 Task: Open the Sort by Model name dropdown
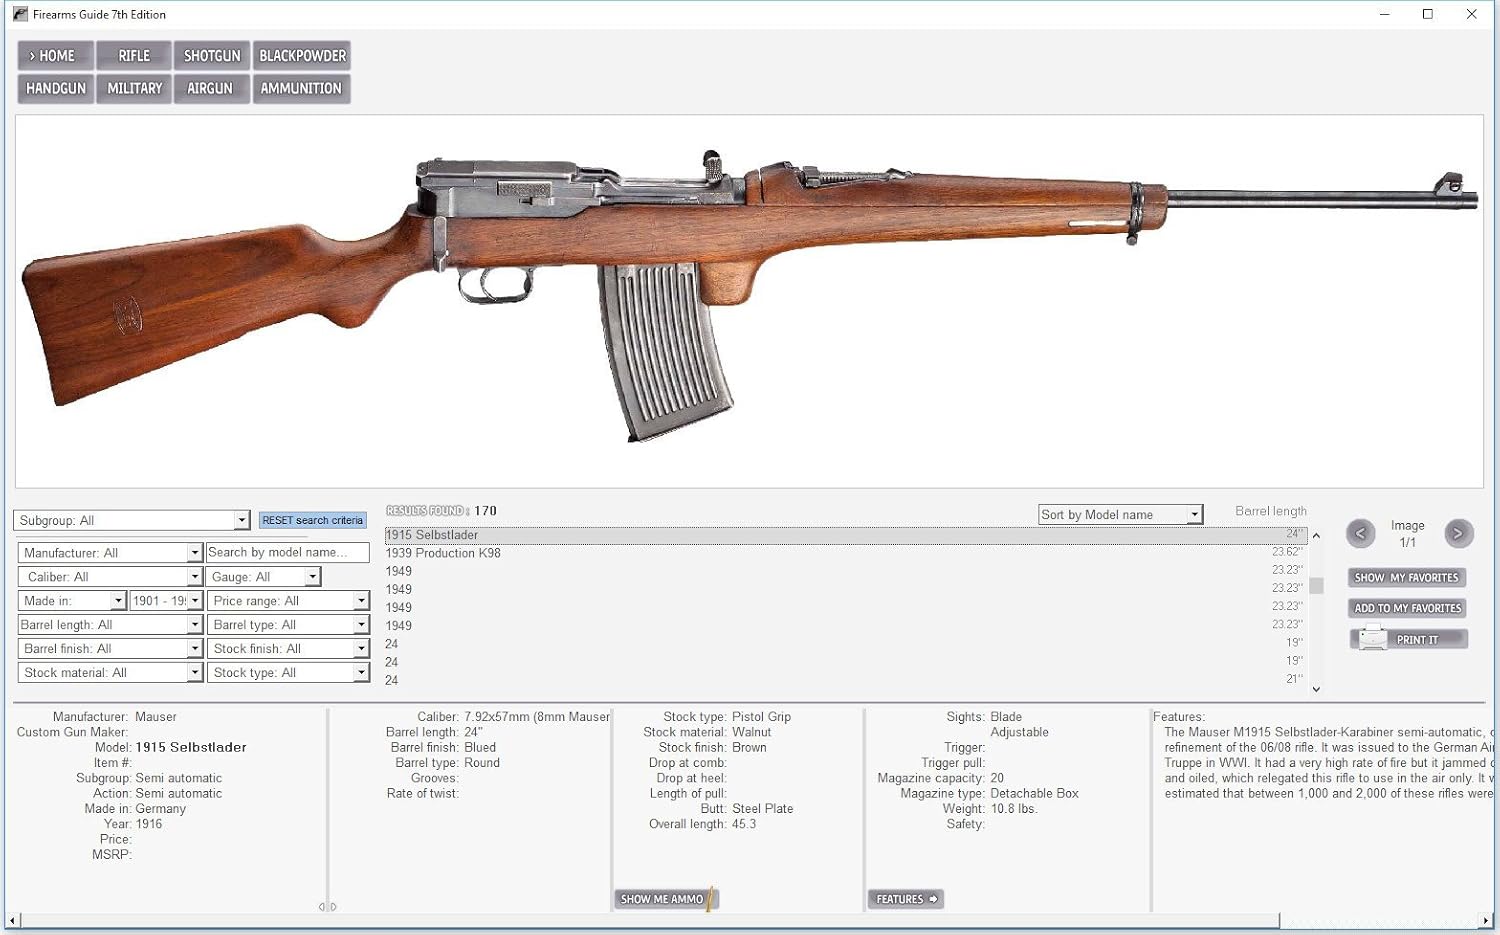[x=1120, y=515]
